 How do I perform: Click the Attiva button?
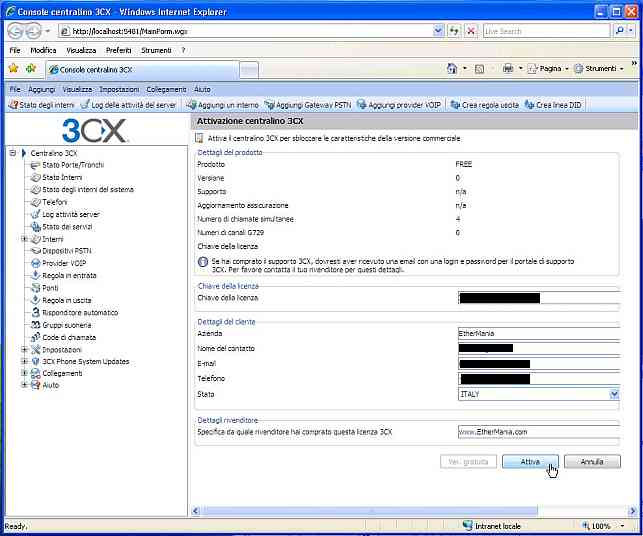click(530, 462)
